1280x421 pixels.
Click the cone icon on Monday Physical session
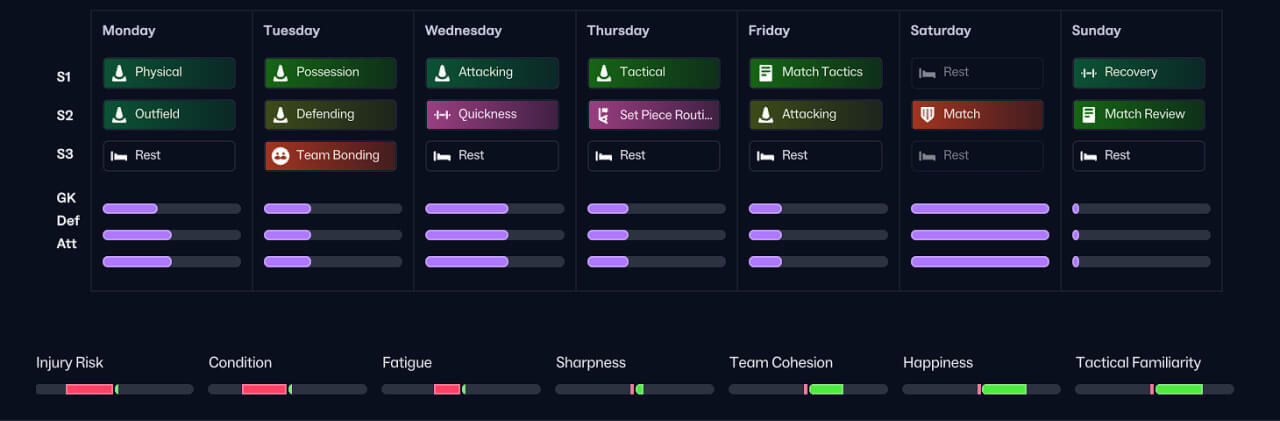click(x=119, y=72)
